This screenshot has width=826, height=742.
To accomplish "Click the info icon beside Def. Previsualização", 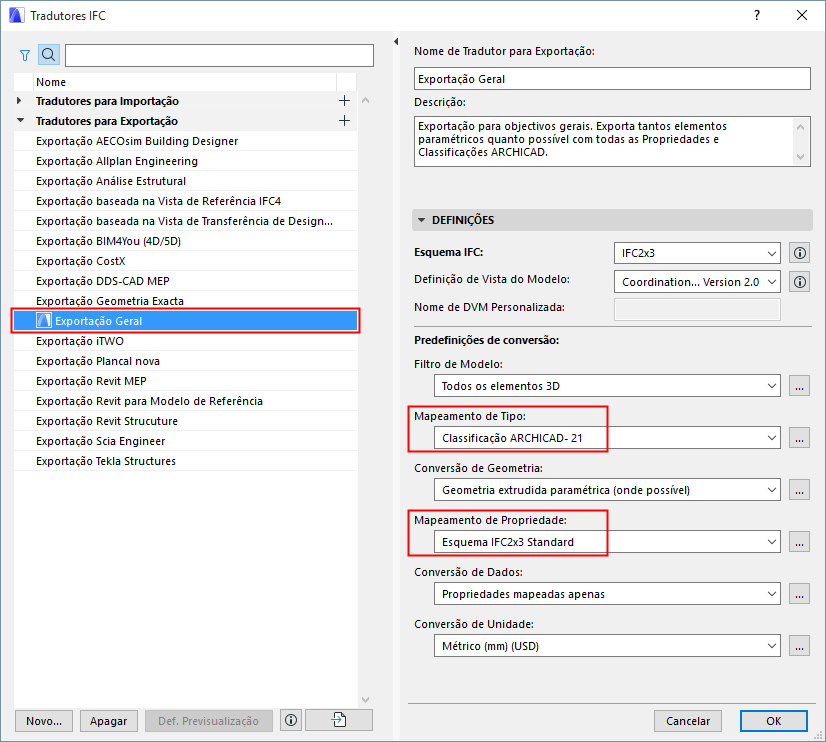I will click(x=291, y=720).
